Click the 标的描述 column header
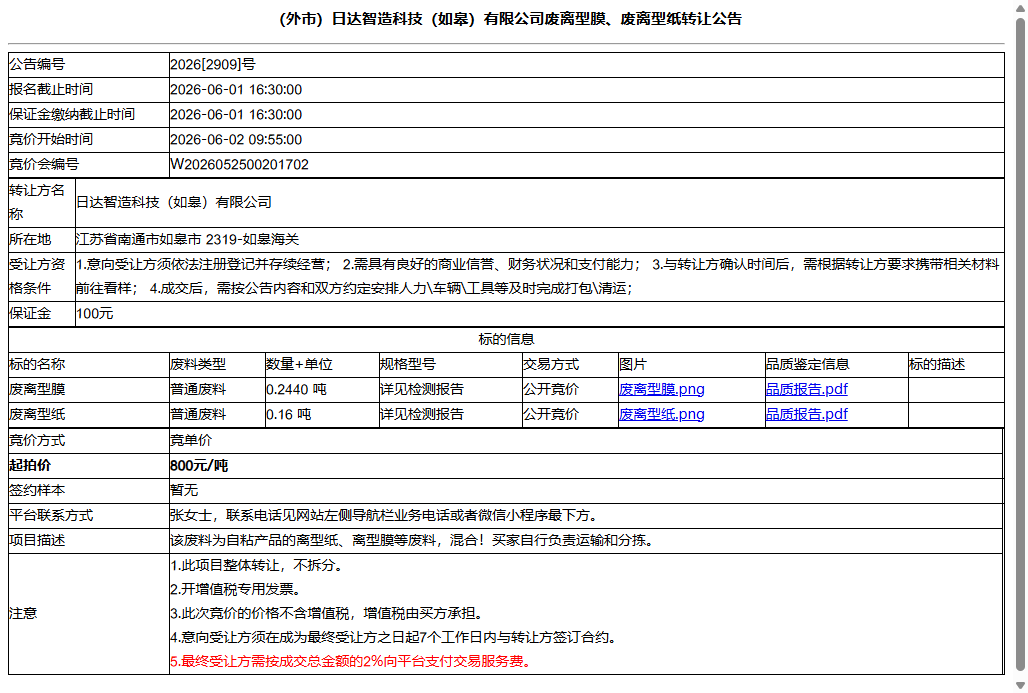 [937, 365]
